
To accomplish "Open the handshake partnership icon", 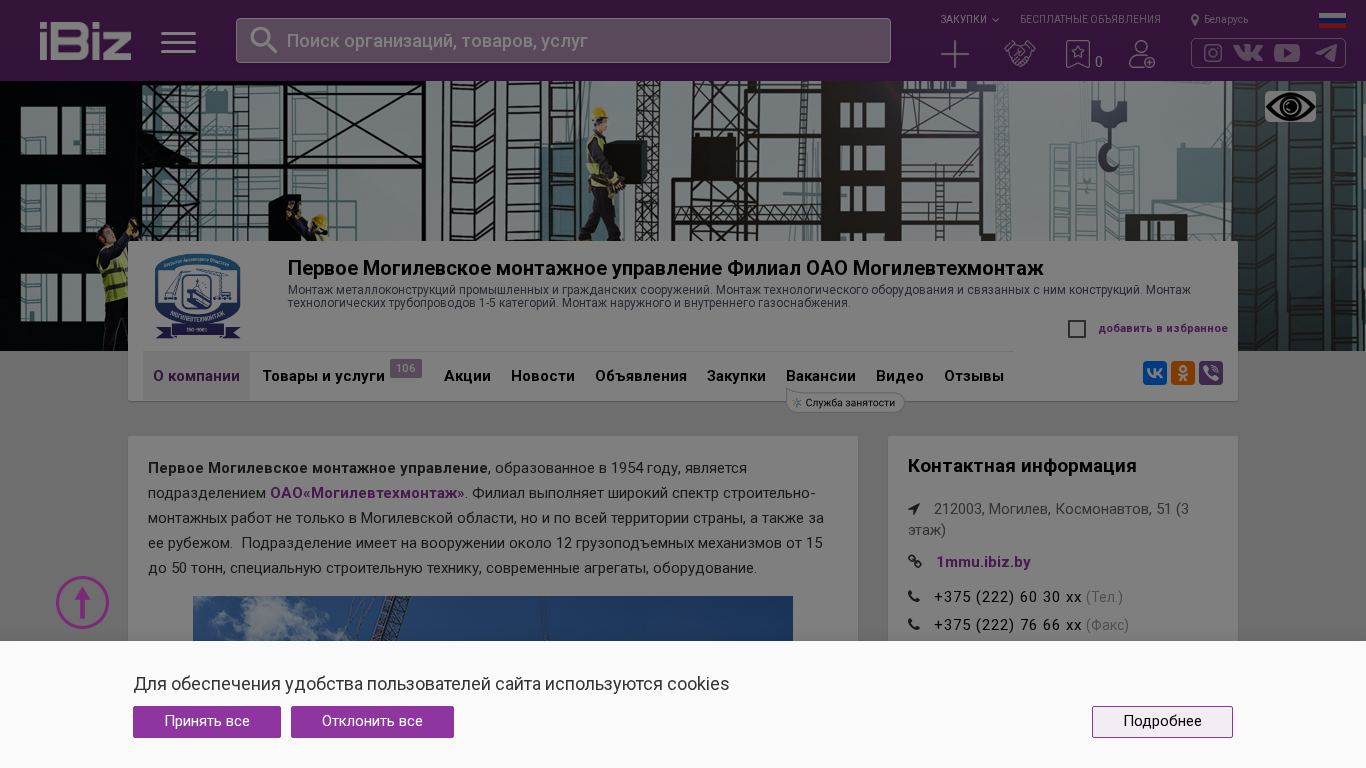I will pos(1020,54).
